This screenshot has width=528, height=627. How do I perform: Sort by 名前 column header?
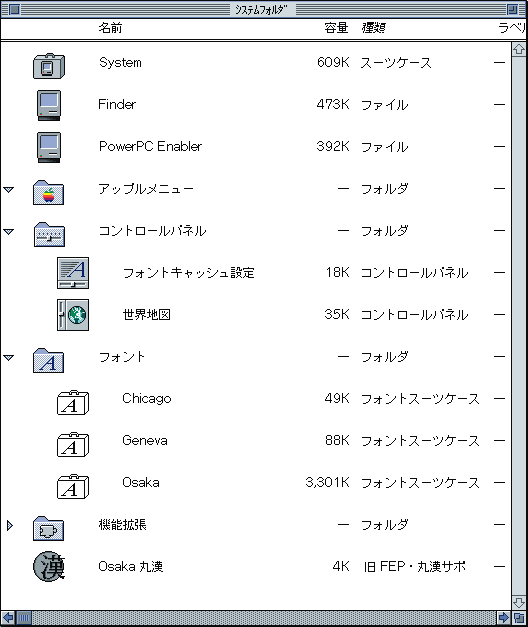coord(110,28)
